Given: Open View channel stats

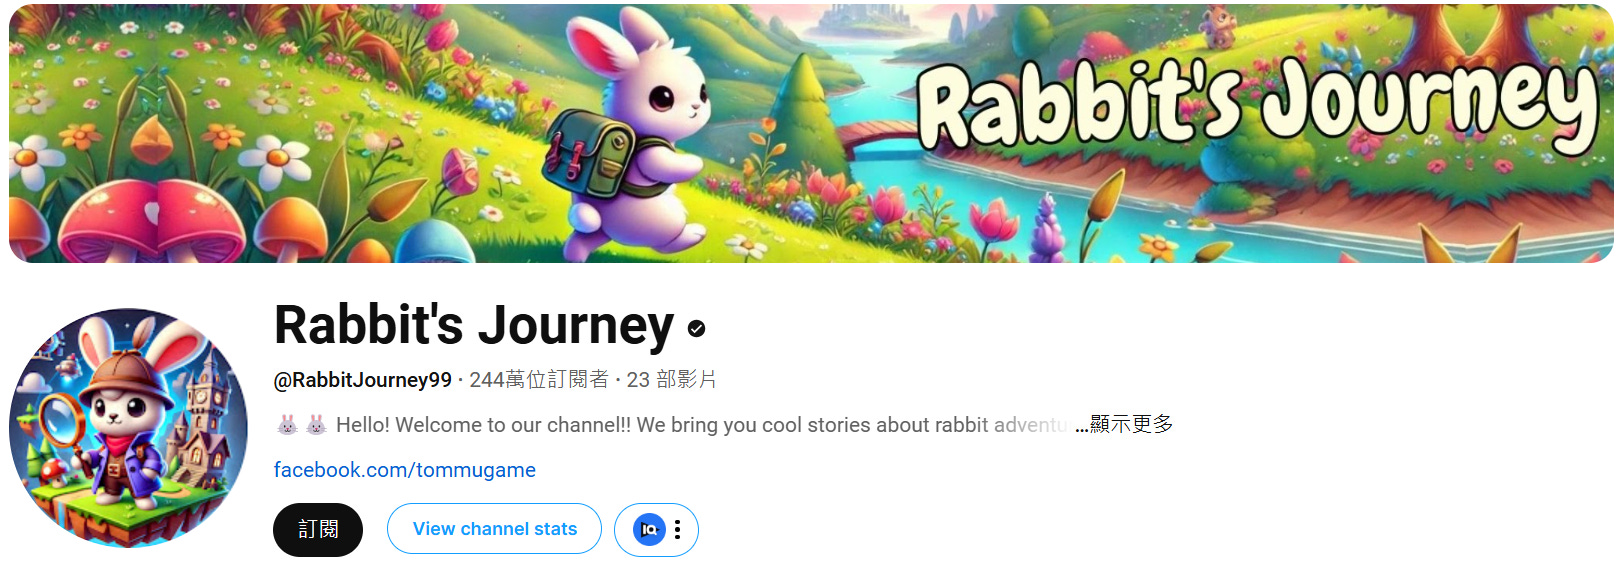Looking at the screenshot, I should tap(494, 529).
